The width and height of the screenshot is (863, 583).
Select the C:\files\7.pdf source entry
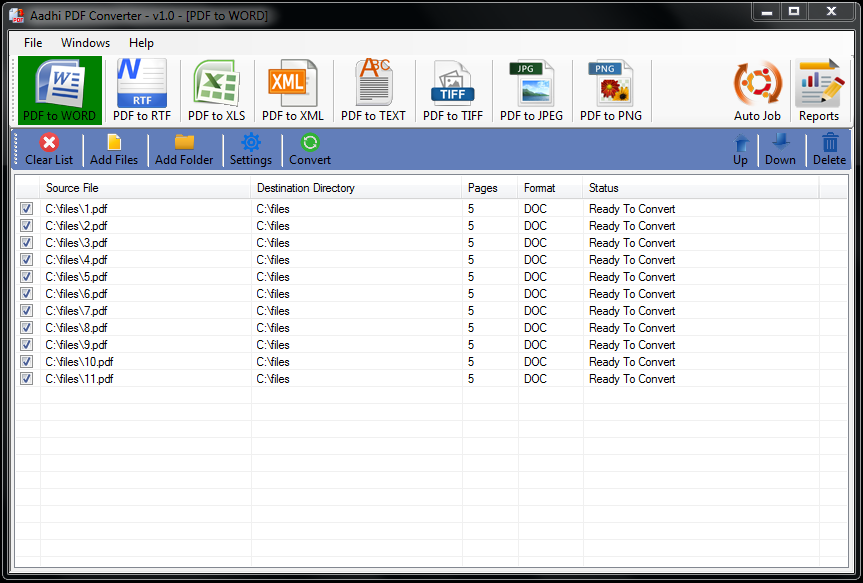point(77,311)
